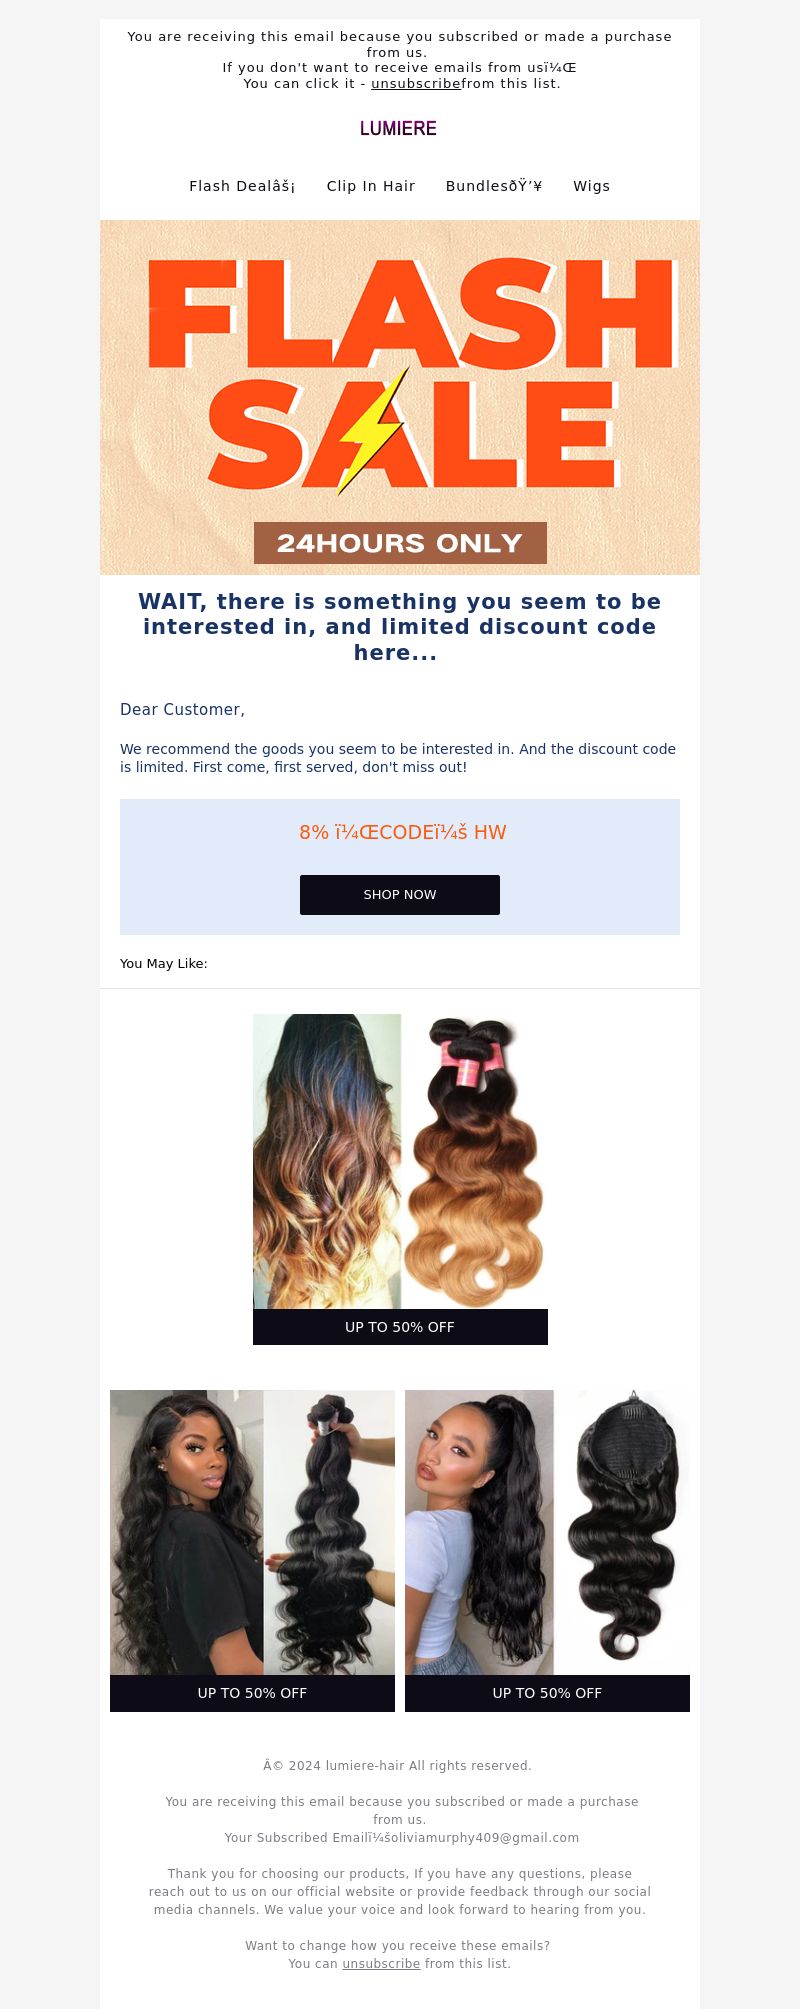
Task: Click UP TO 50% OFF under black bundles
Action: coord(252,1693)
